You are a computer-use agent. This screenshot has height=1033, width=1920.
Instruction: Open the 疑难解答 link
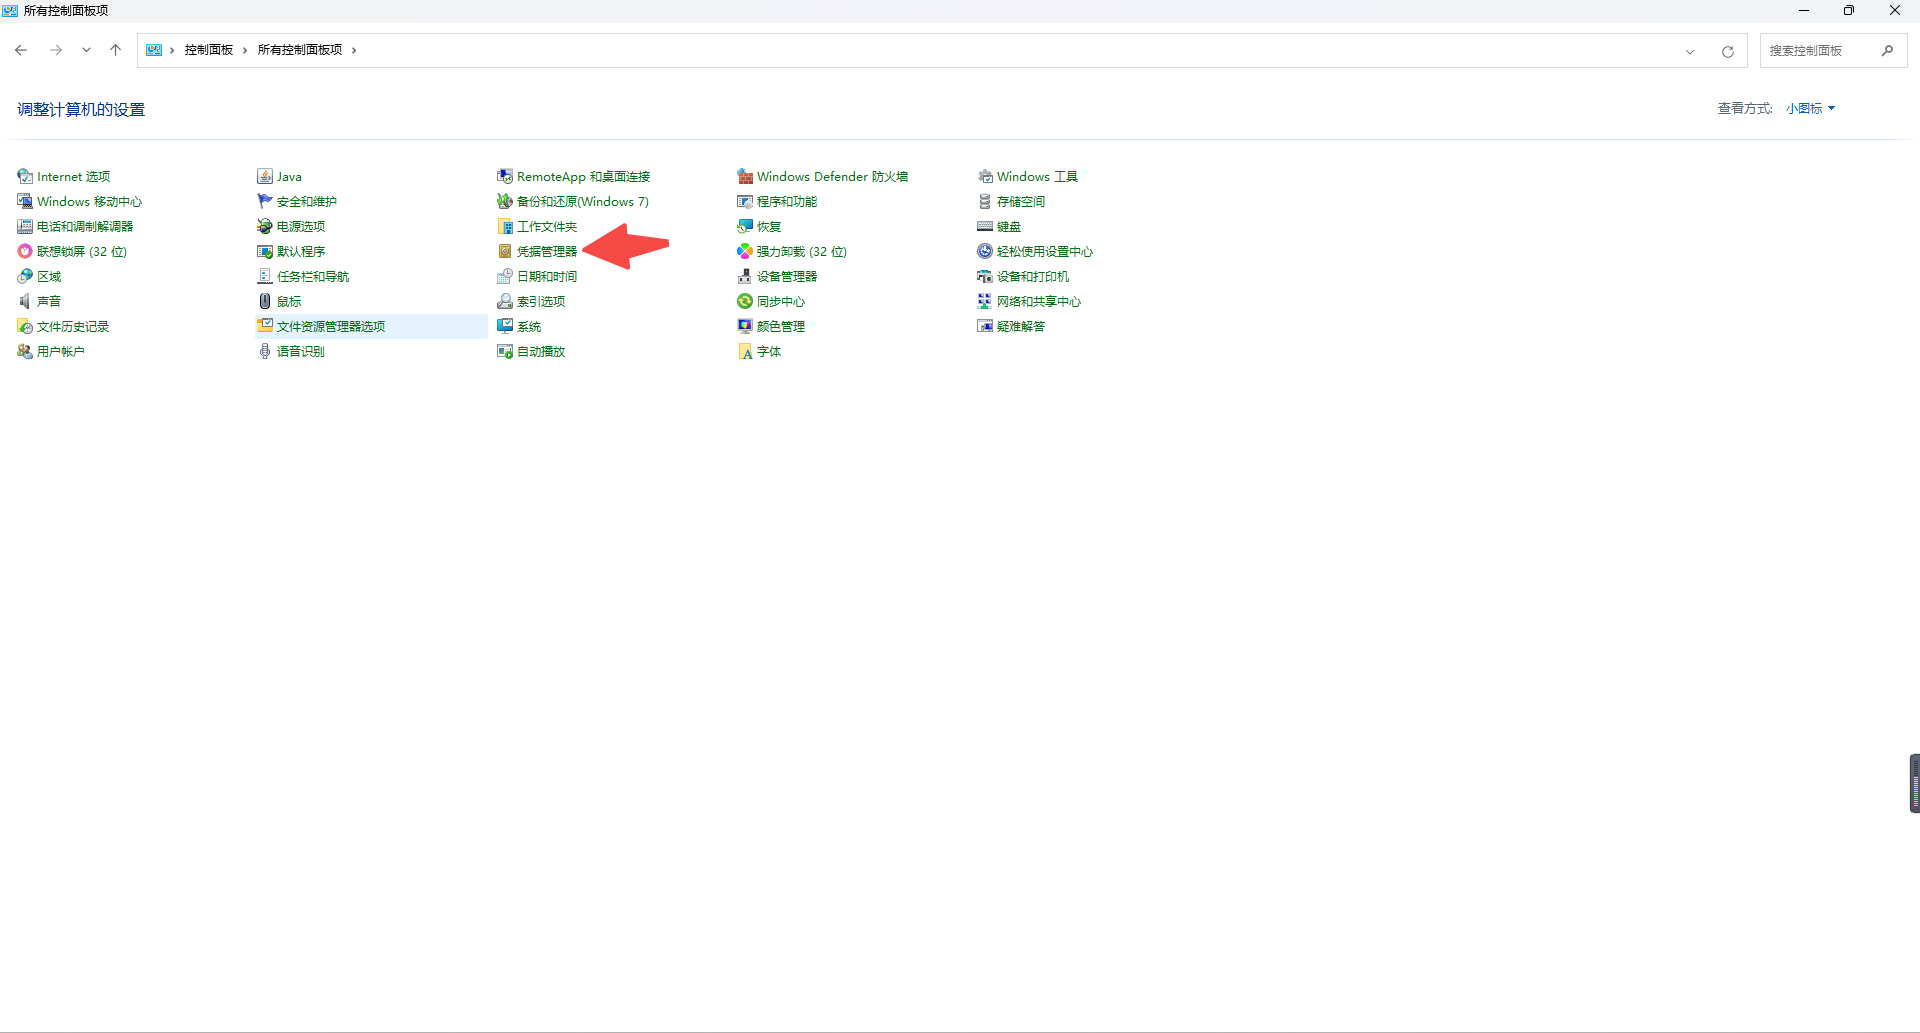pos(1021,326)
